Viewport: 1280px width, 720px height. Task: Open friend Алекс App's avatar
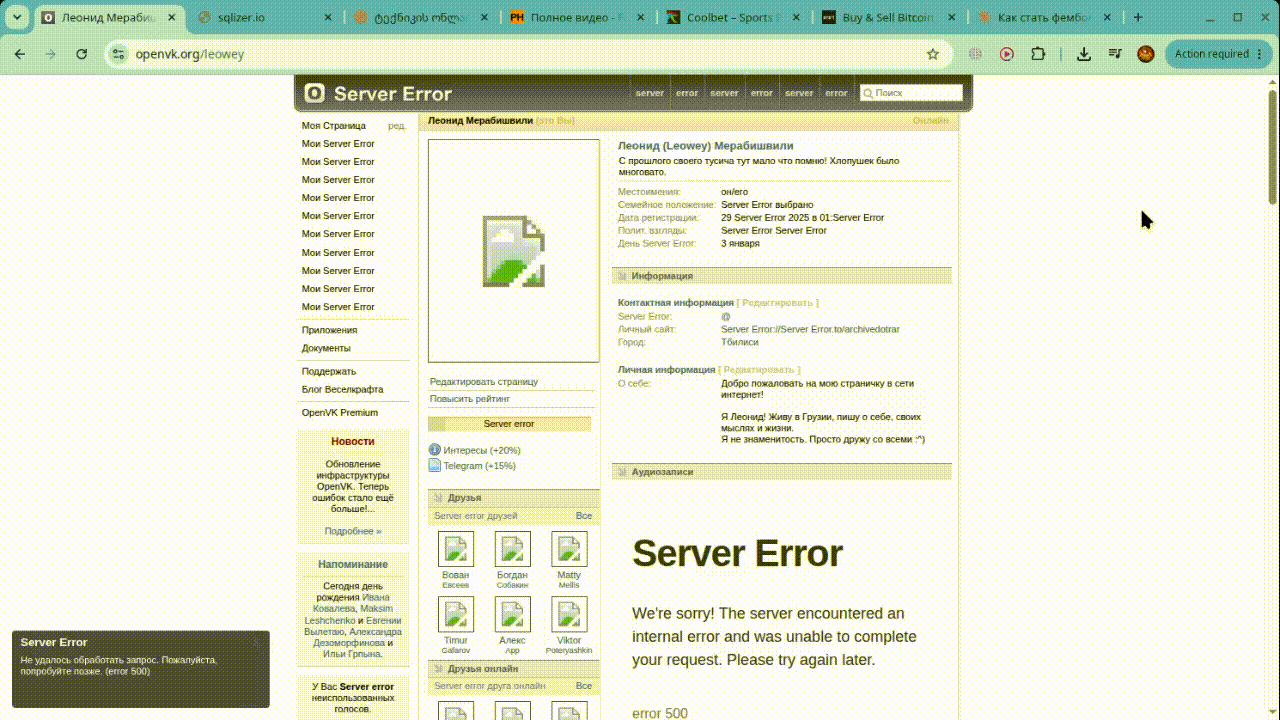[x=513, y=614]
